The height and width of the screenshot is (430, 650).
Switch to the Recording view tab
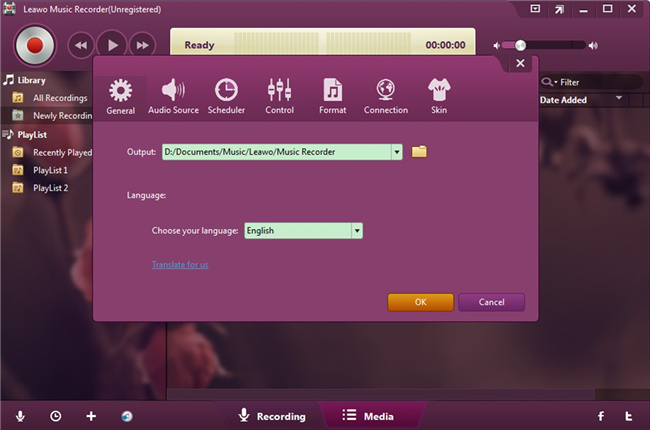coord(272,416)
